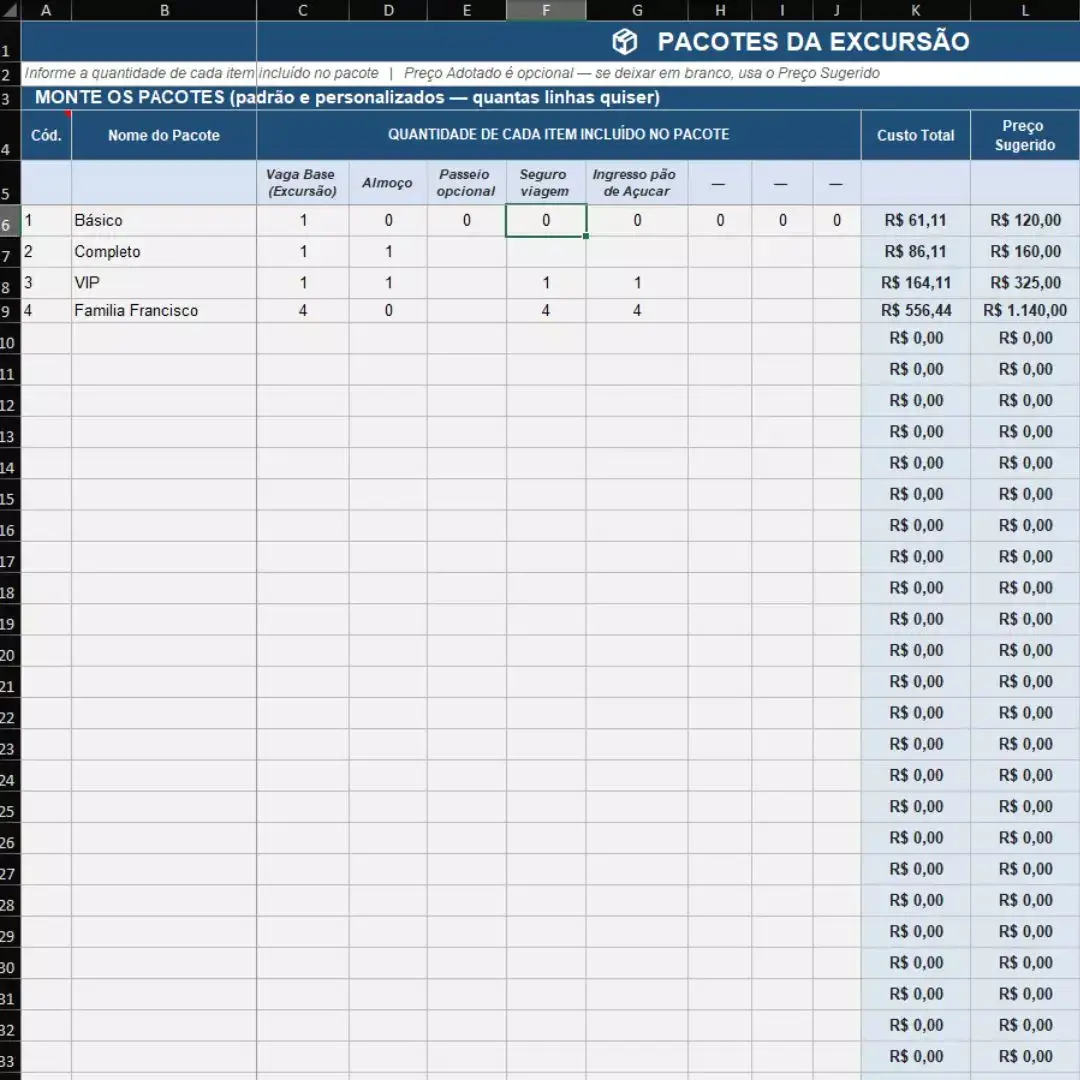Click QUANTIDADE DE CADA ITEM header

coord(559,134)
